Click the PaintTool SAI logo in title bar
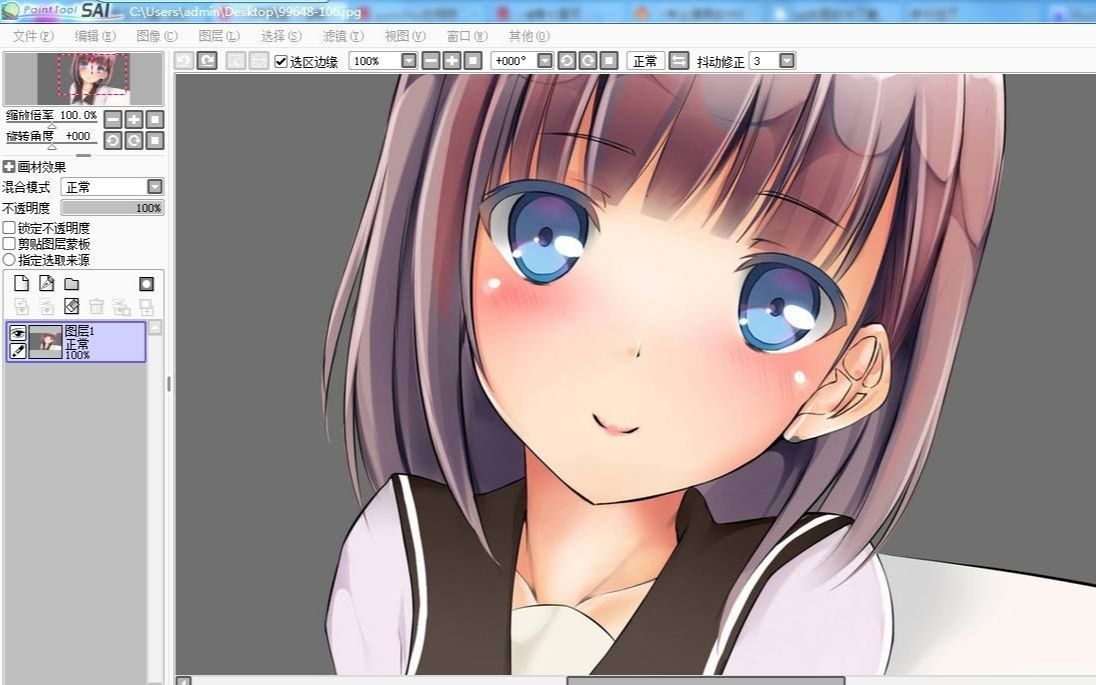The width and height of the screenshot is (1096, 685). tap(62, 10)
